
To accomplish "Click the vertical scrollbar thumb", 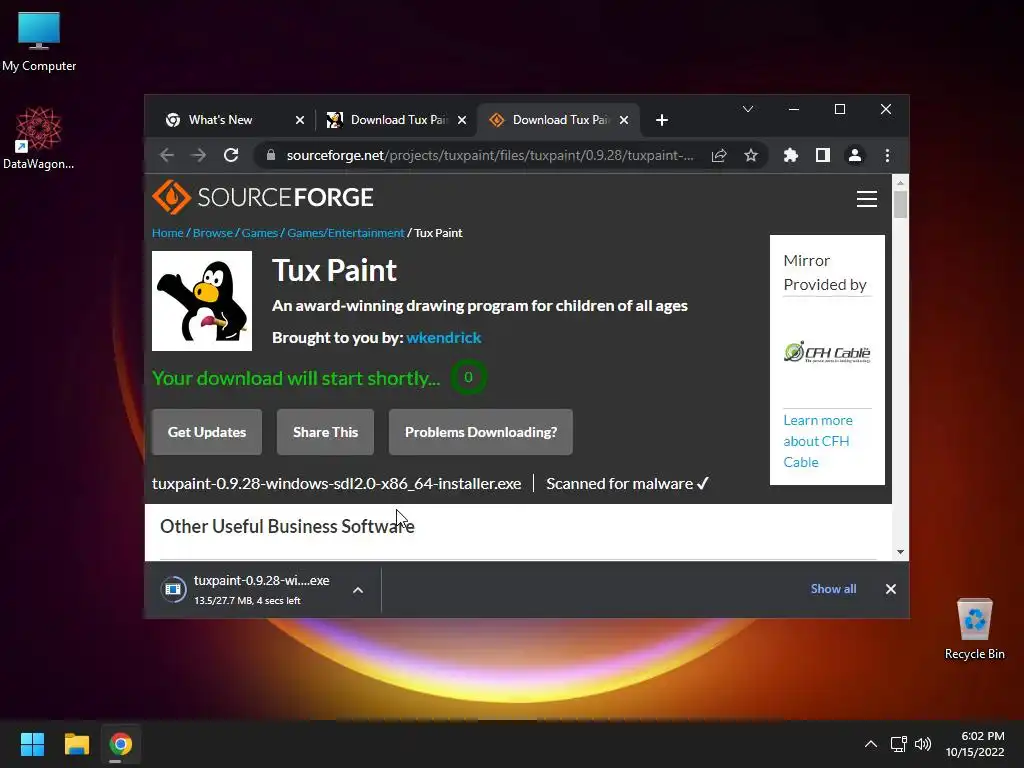I will click(x=901, y=204).
